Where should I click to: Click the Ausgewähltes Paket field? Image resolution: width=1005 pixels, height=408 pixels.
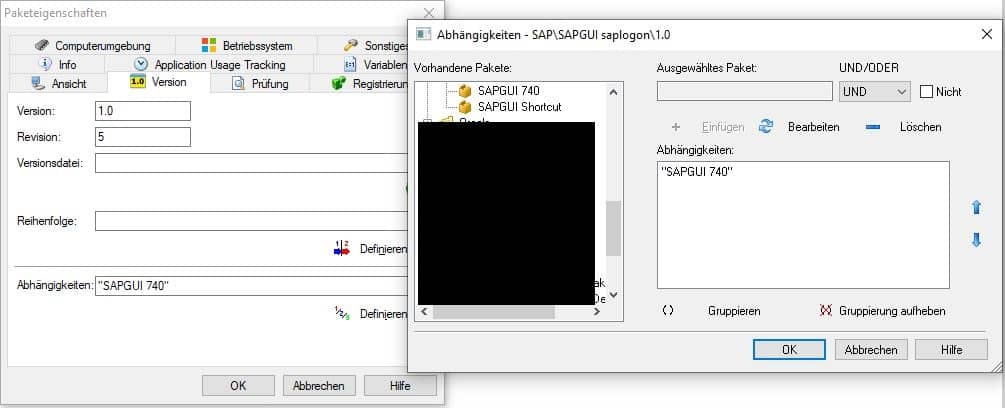[x=745, y=92]
